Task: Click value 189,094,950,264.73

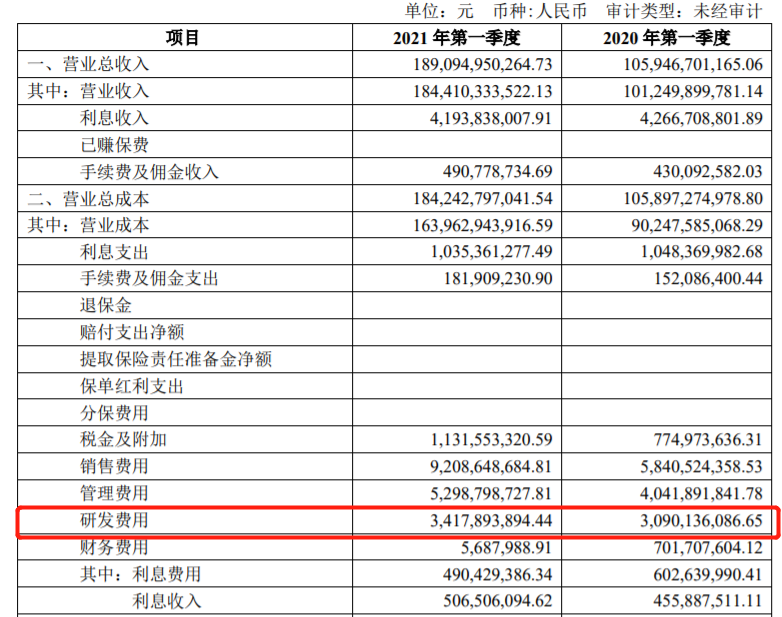Action: tap(483, 64)
